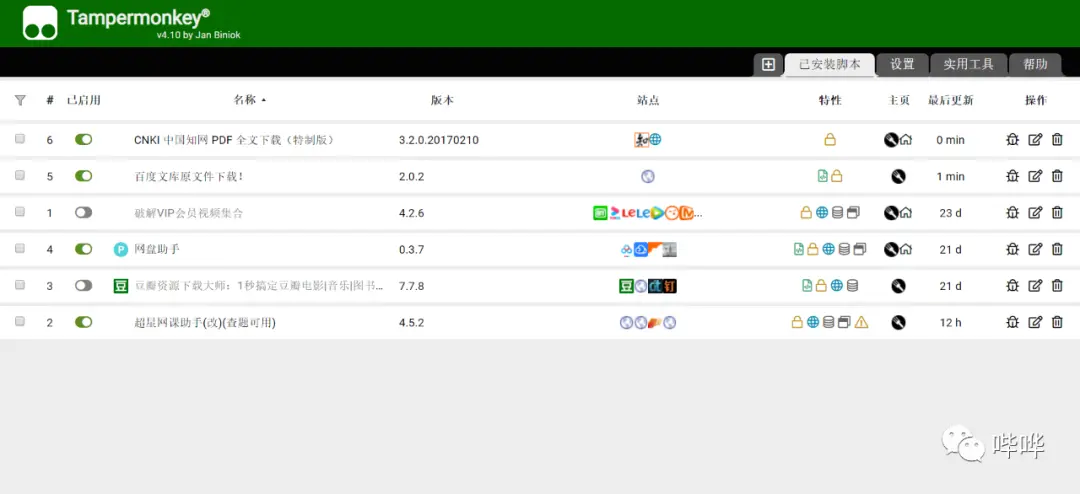This screenshot has height=494, width=1080.
Task: Click debug icon for 破解VIP会员视频集合
Action: 1012,213
